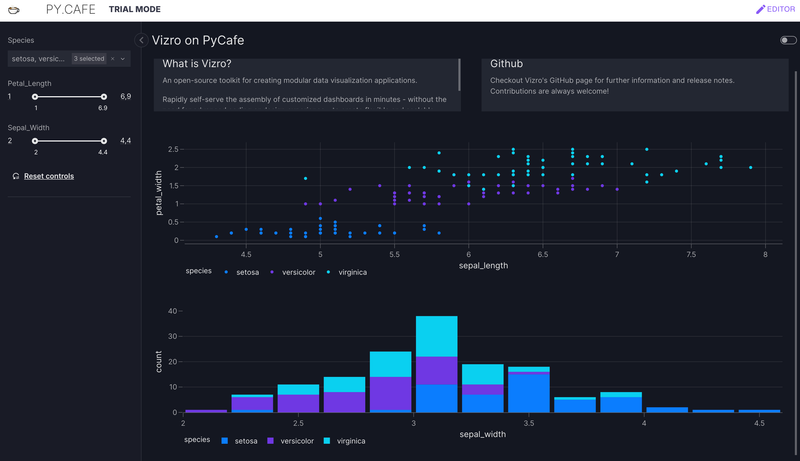Click the 'Vizro on PyCafe' page title
The height and width of the screenshot is (461, 800).
coord(198,40)
